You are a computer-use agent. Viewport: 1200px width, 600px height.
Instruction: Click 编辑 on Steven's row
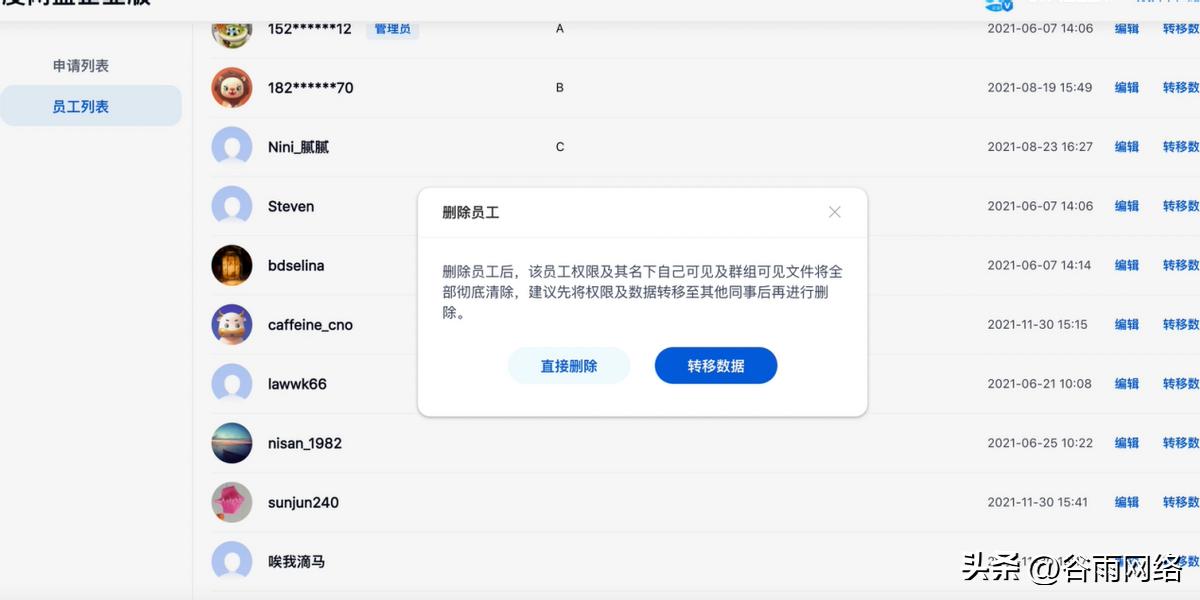(1127, 206)
